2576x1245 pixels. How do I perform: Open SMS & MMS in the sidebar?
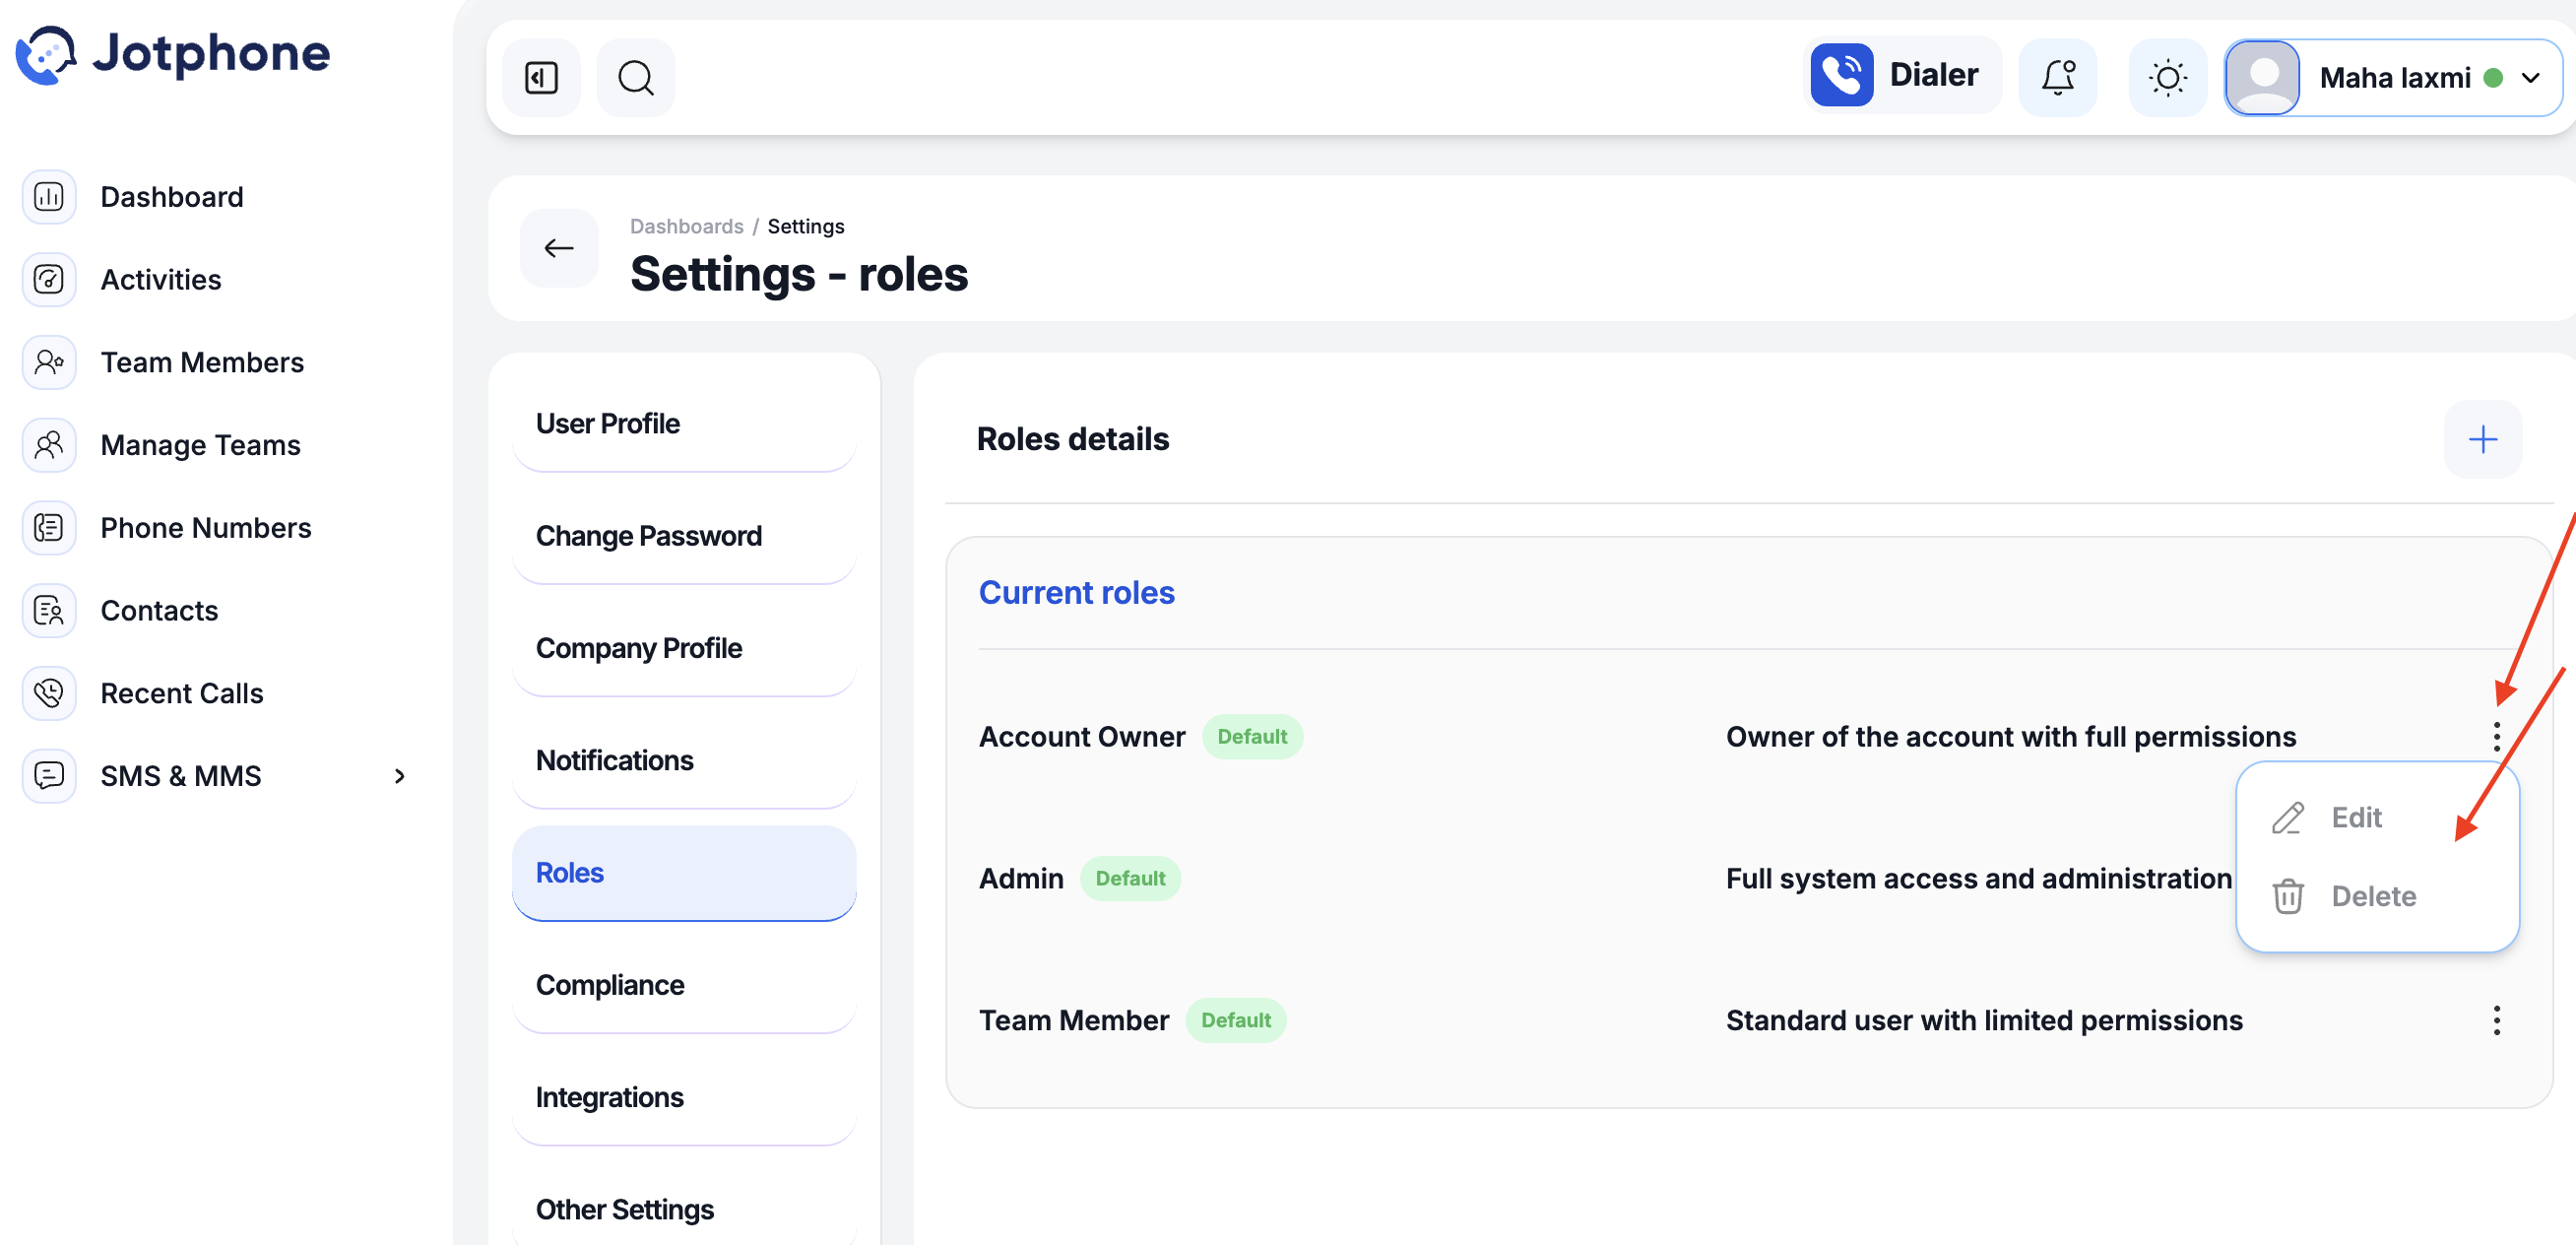pos(181,776)
